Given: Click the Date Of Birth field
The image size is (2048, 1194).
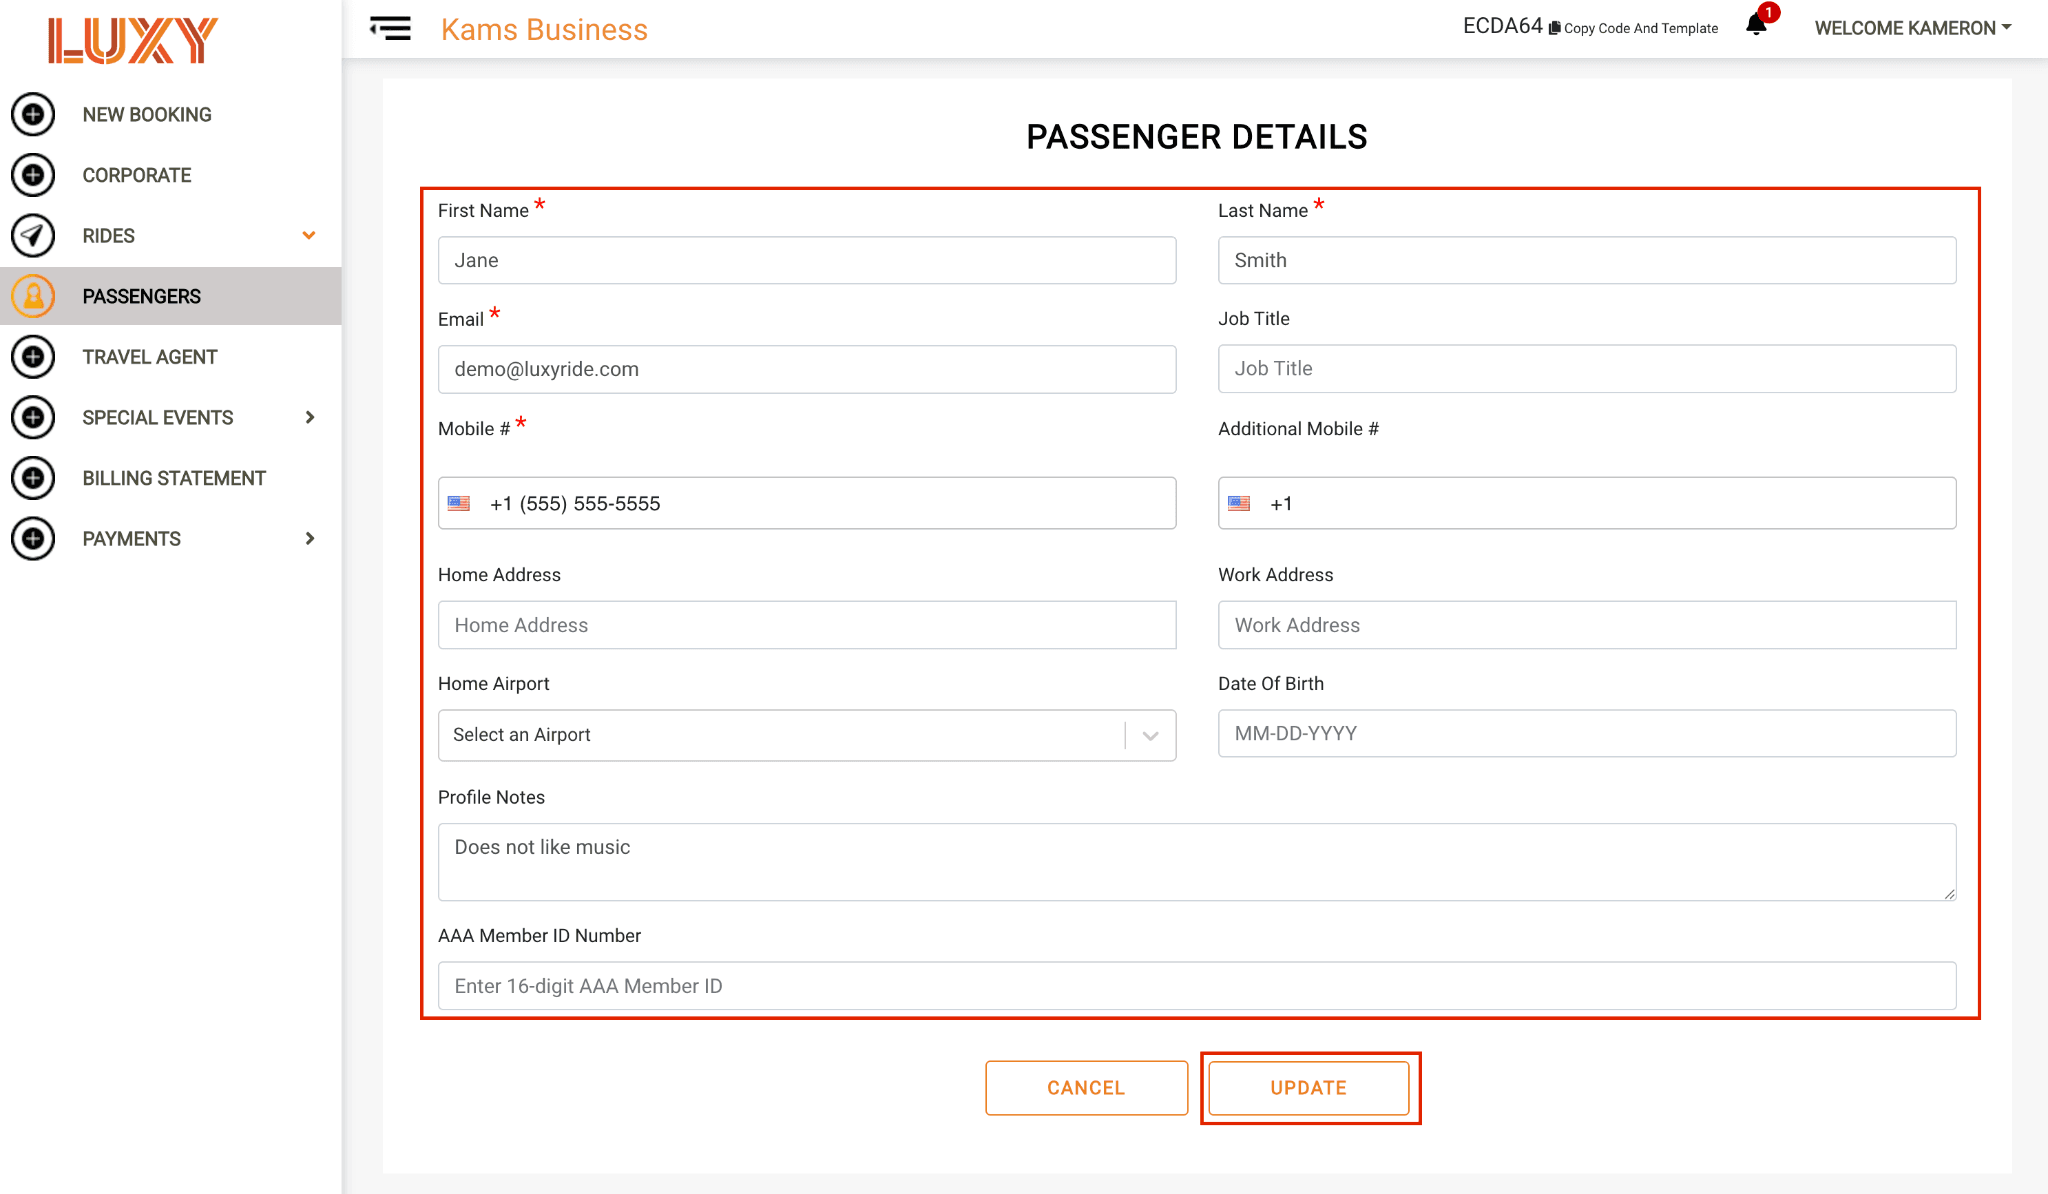Looking at the screenshot, I should tap(1587, 734).
